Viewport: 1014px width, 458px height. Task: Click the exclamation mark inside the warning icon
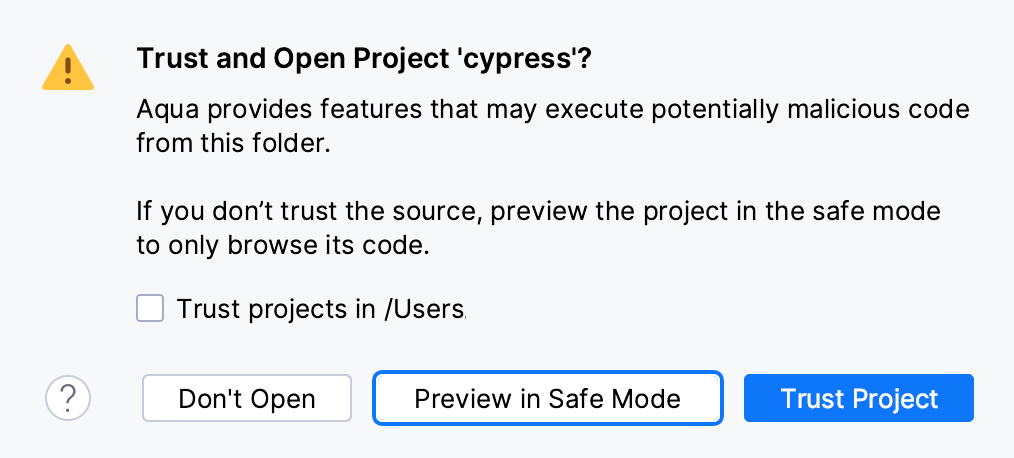coord(67,70)
